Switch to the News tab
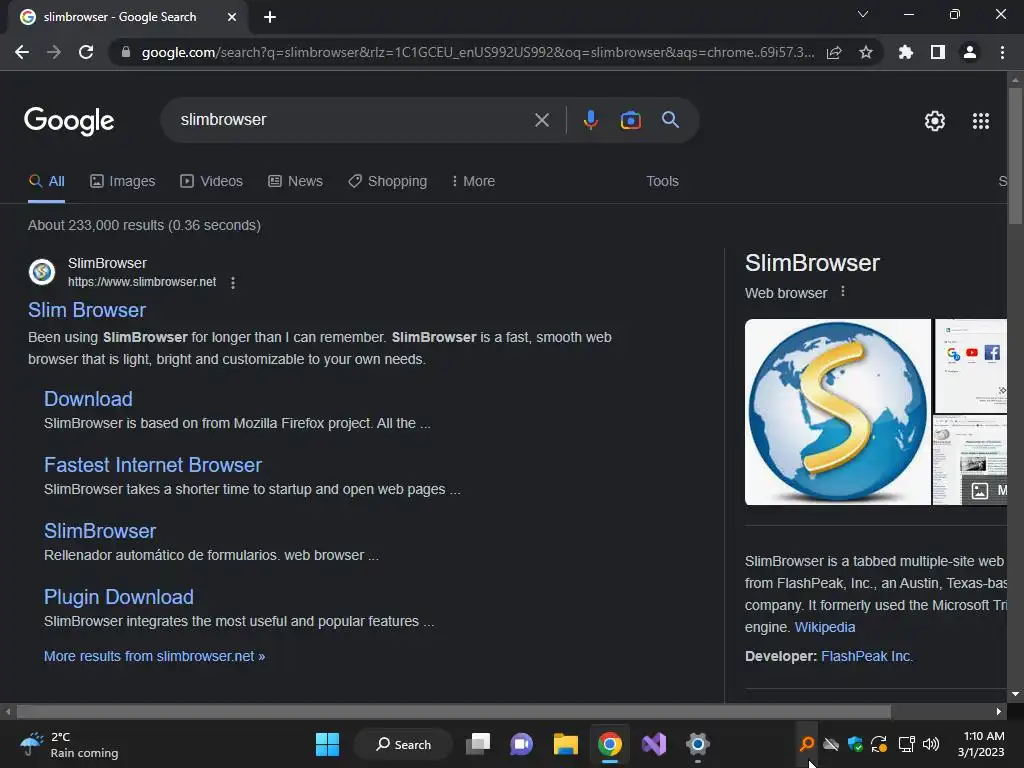 [296, 182]
